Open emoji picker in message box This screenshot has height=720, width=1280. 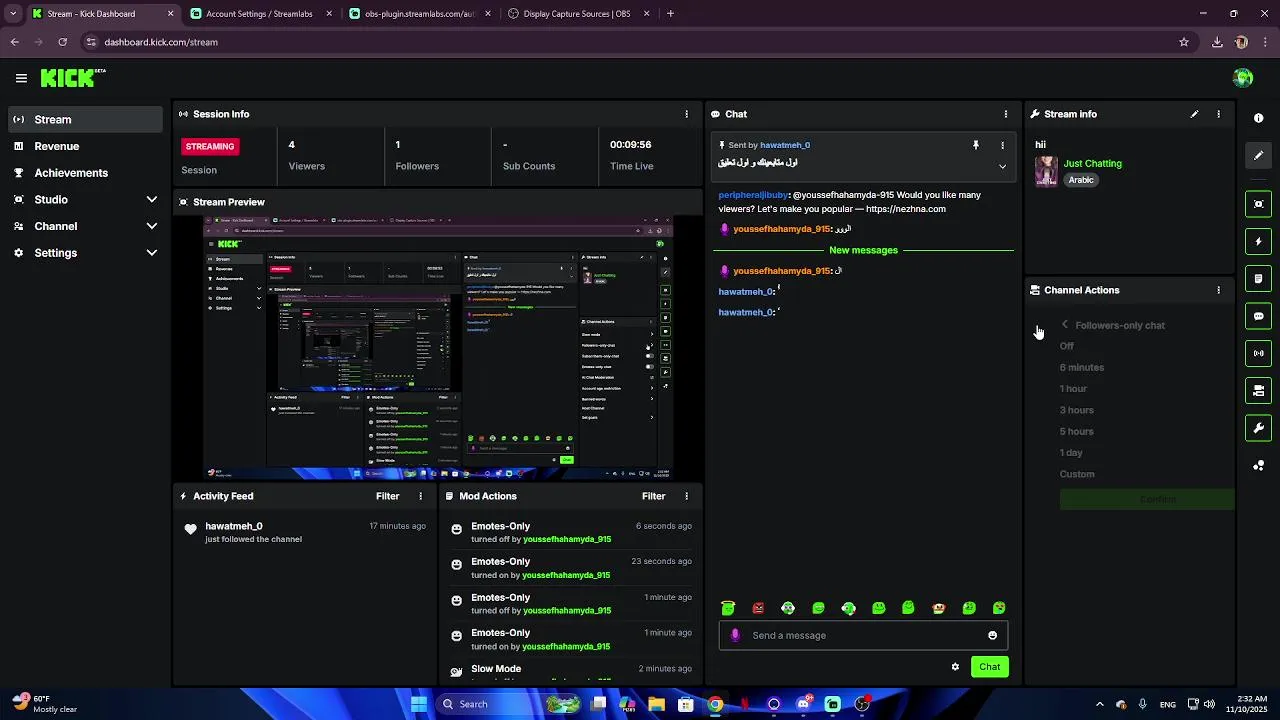point(992,635)
